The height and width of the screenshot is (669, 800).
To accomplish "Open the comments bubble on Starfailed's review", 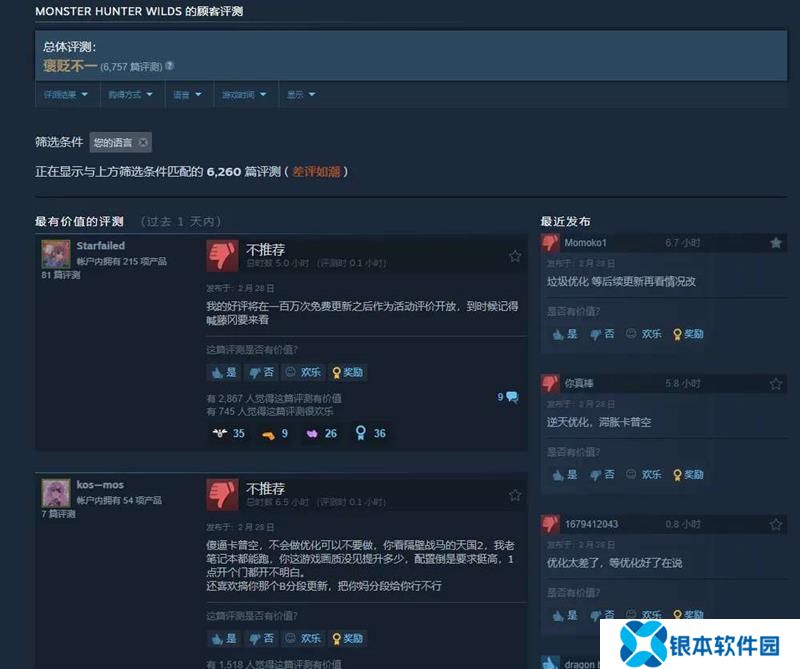I will (512, 397).
